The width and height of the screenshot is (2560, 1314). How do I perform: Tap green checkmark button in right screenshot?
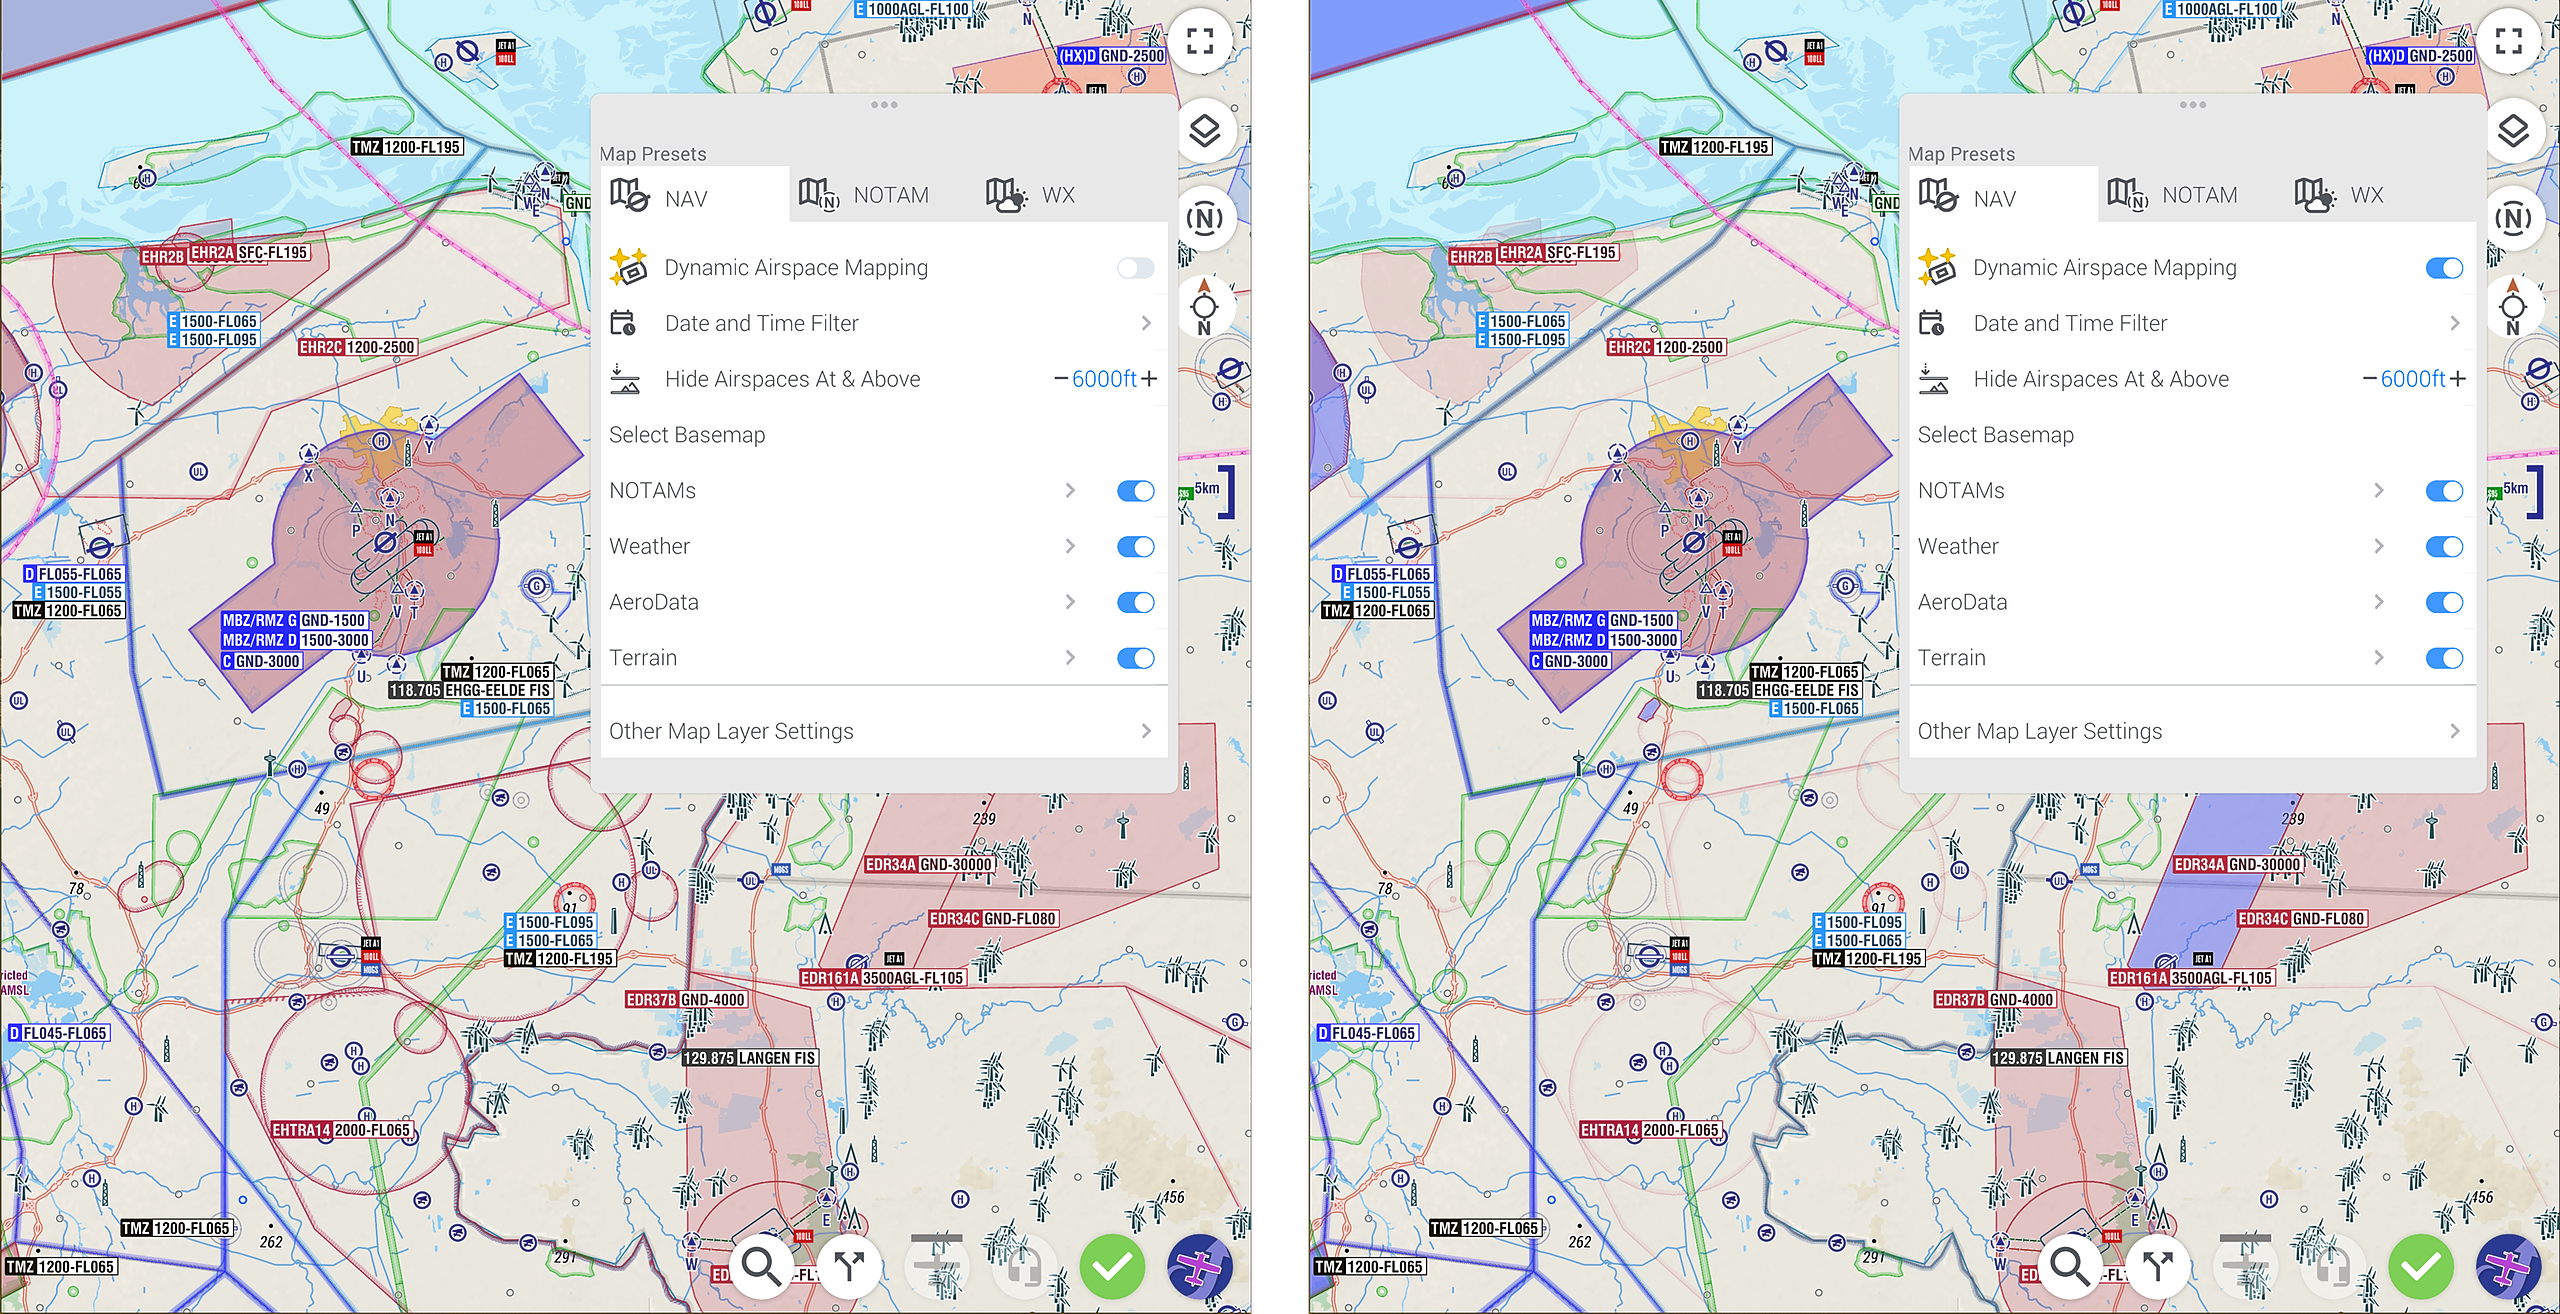point(2421,1266)
